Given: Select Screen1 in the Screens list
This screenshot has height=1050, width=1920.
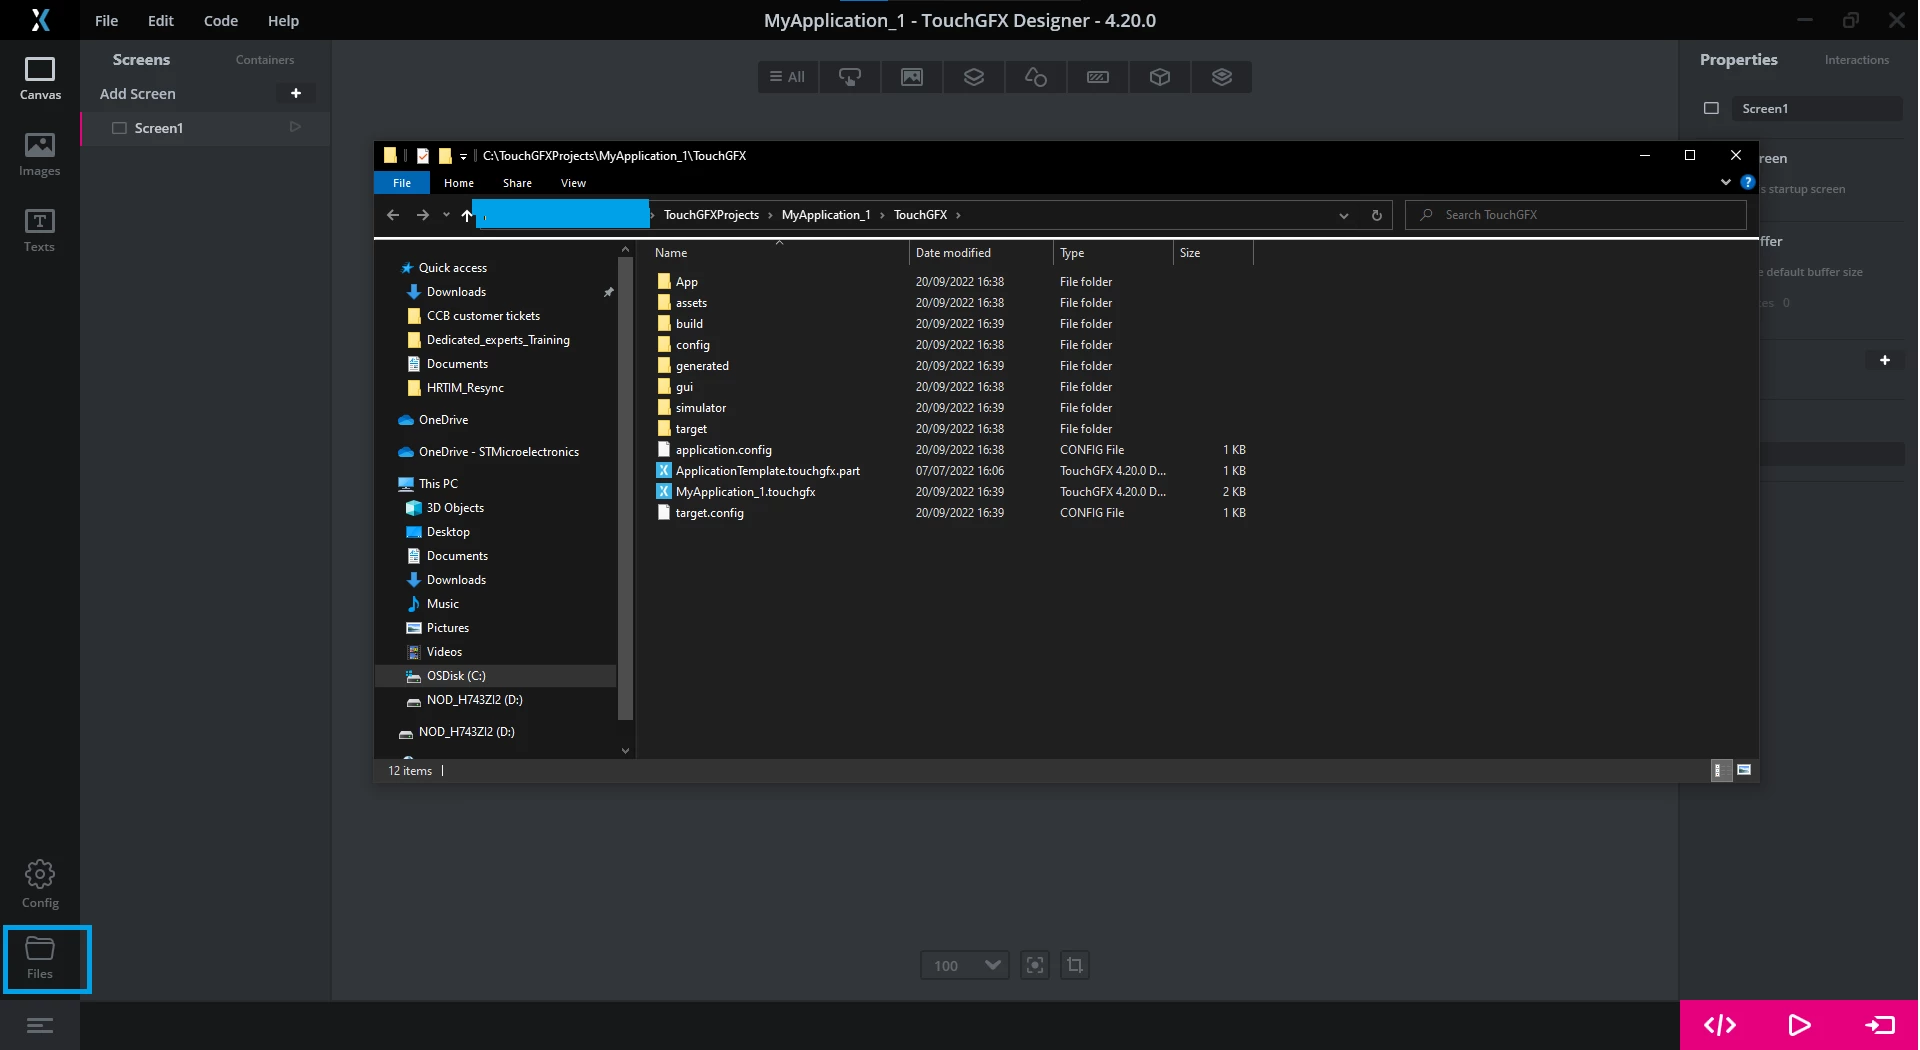Looking at the screenshot, I should click(x=205, y=128).
